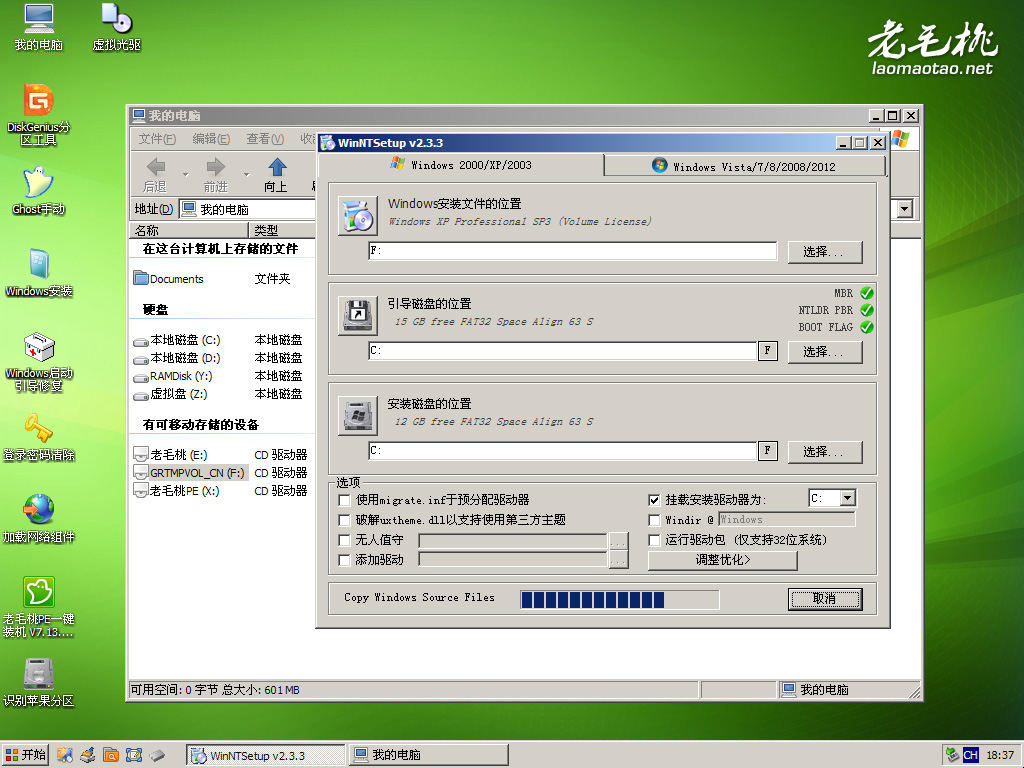Enable 使用migrate.inf于预分配驱动器 checkbox
The image size is (1024, 768).
344,500
